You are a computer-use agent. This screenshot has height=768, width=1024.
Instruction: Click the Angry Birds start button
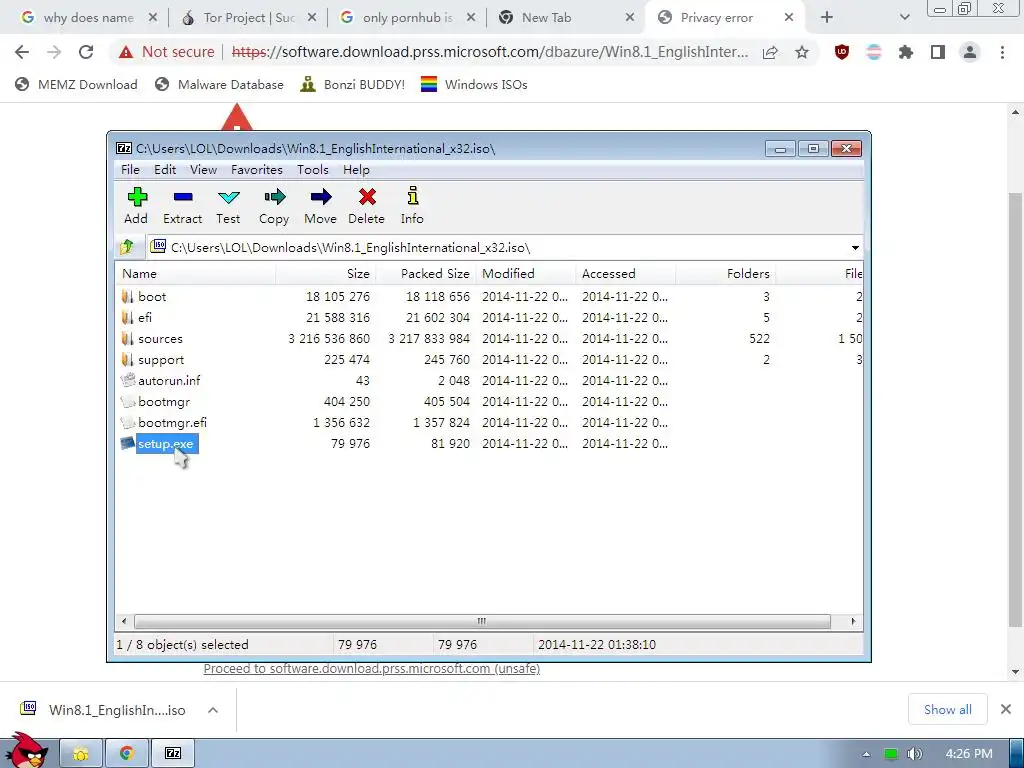pyautogui.click(x=26, y=751)
